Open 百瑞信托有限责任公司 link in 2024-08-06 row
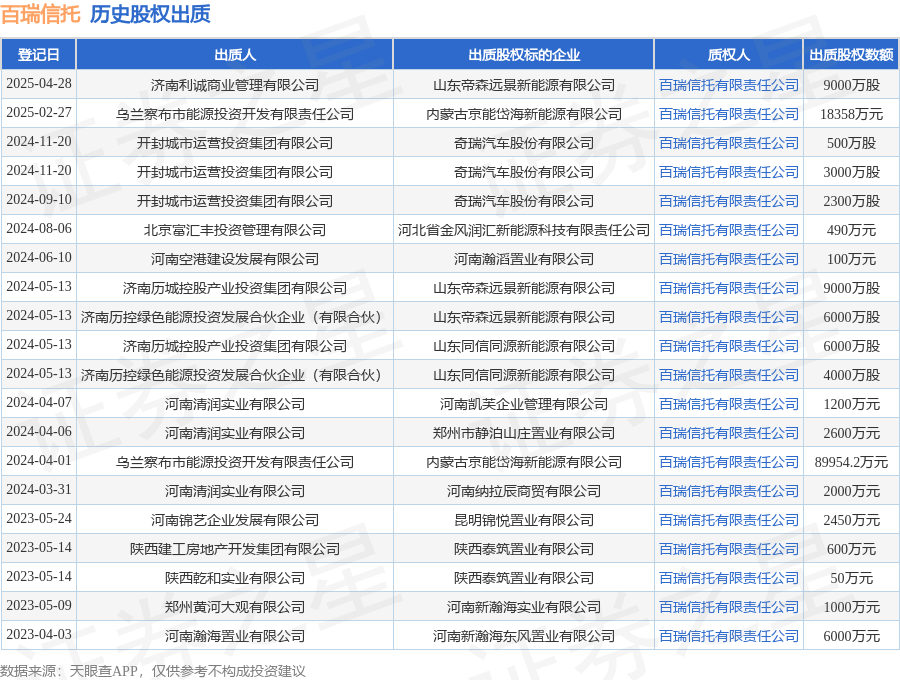Viewport: 900px width, 680px height. point(728,230)
